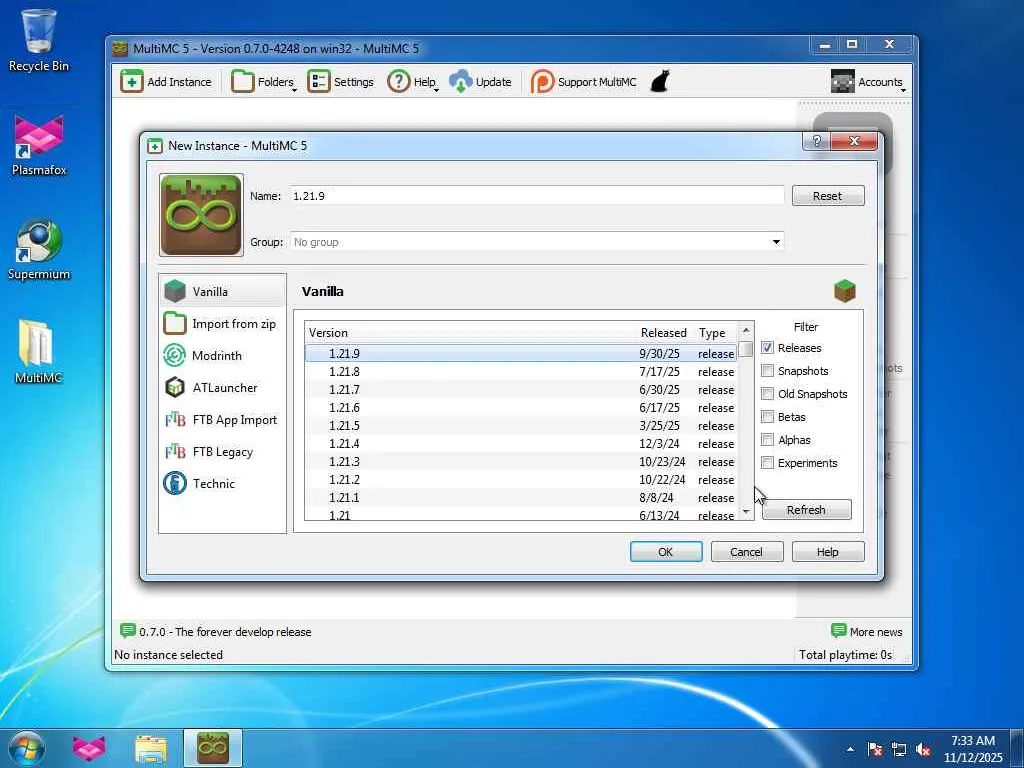Open Recycle Bin on the desktop
Image resolution: width=1024 pixels, height=768 pixels.
coord(39,39)
